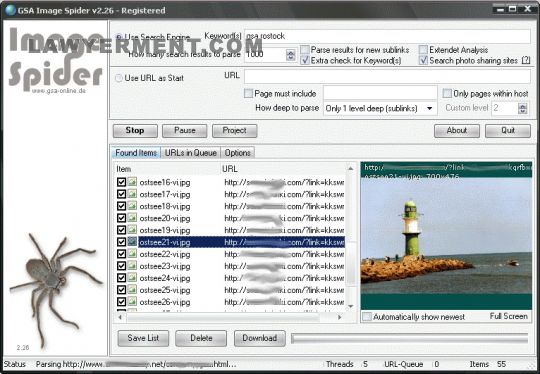Select the ostsee22-vi.jpg row

point(230,254)
